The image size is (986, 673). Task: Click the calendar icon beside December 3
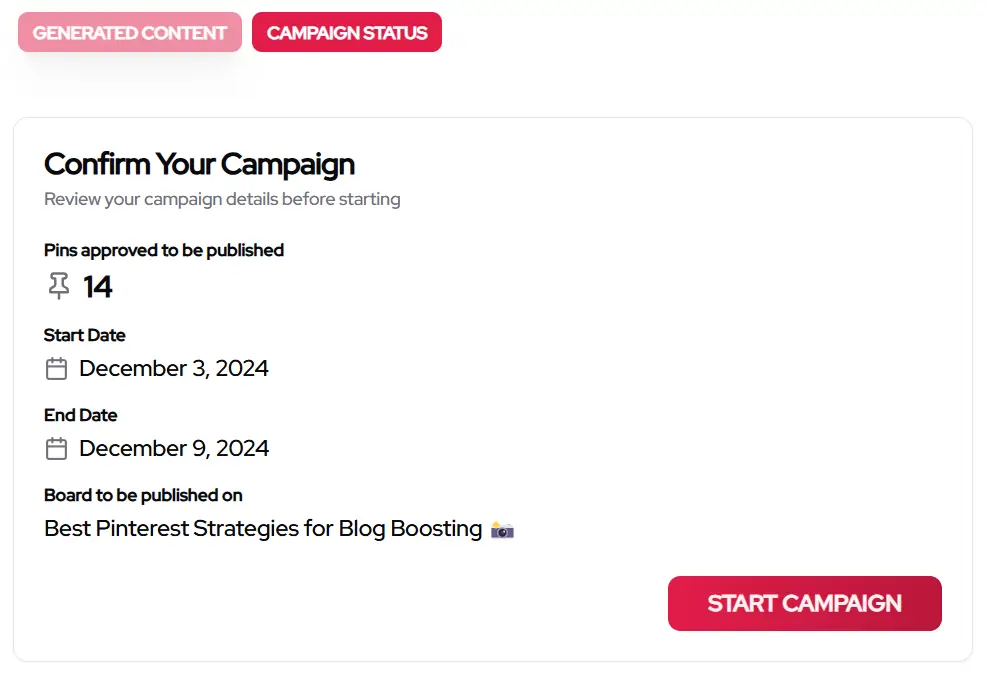tap(56, 369)
